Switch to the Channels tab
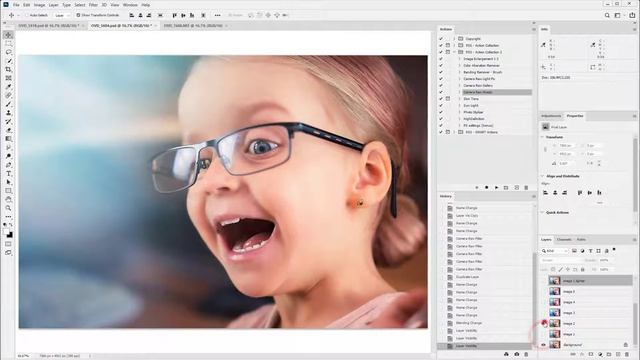640x360 pixels. coord(564,240)
